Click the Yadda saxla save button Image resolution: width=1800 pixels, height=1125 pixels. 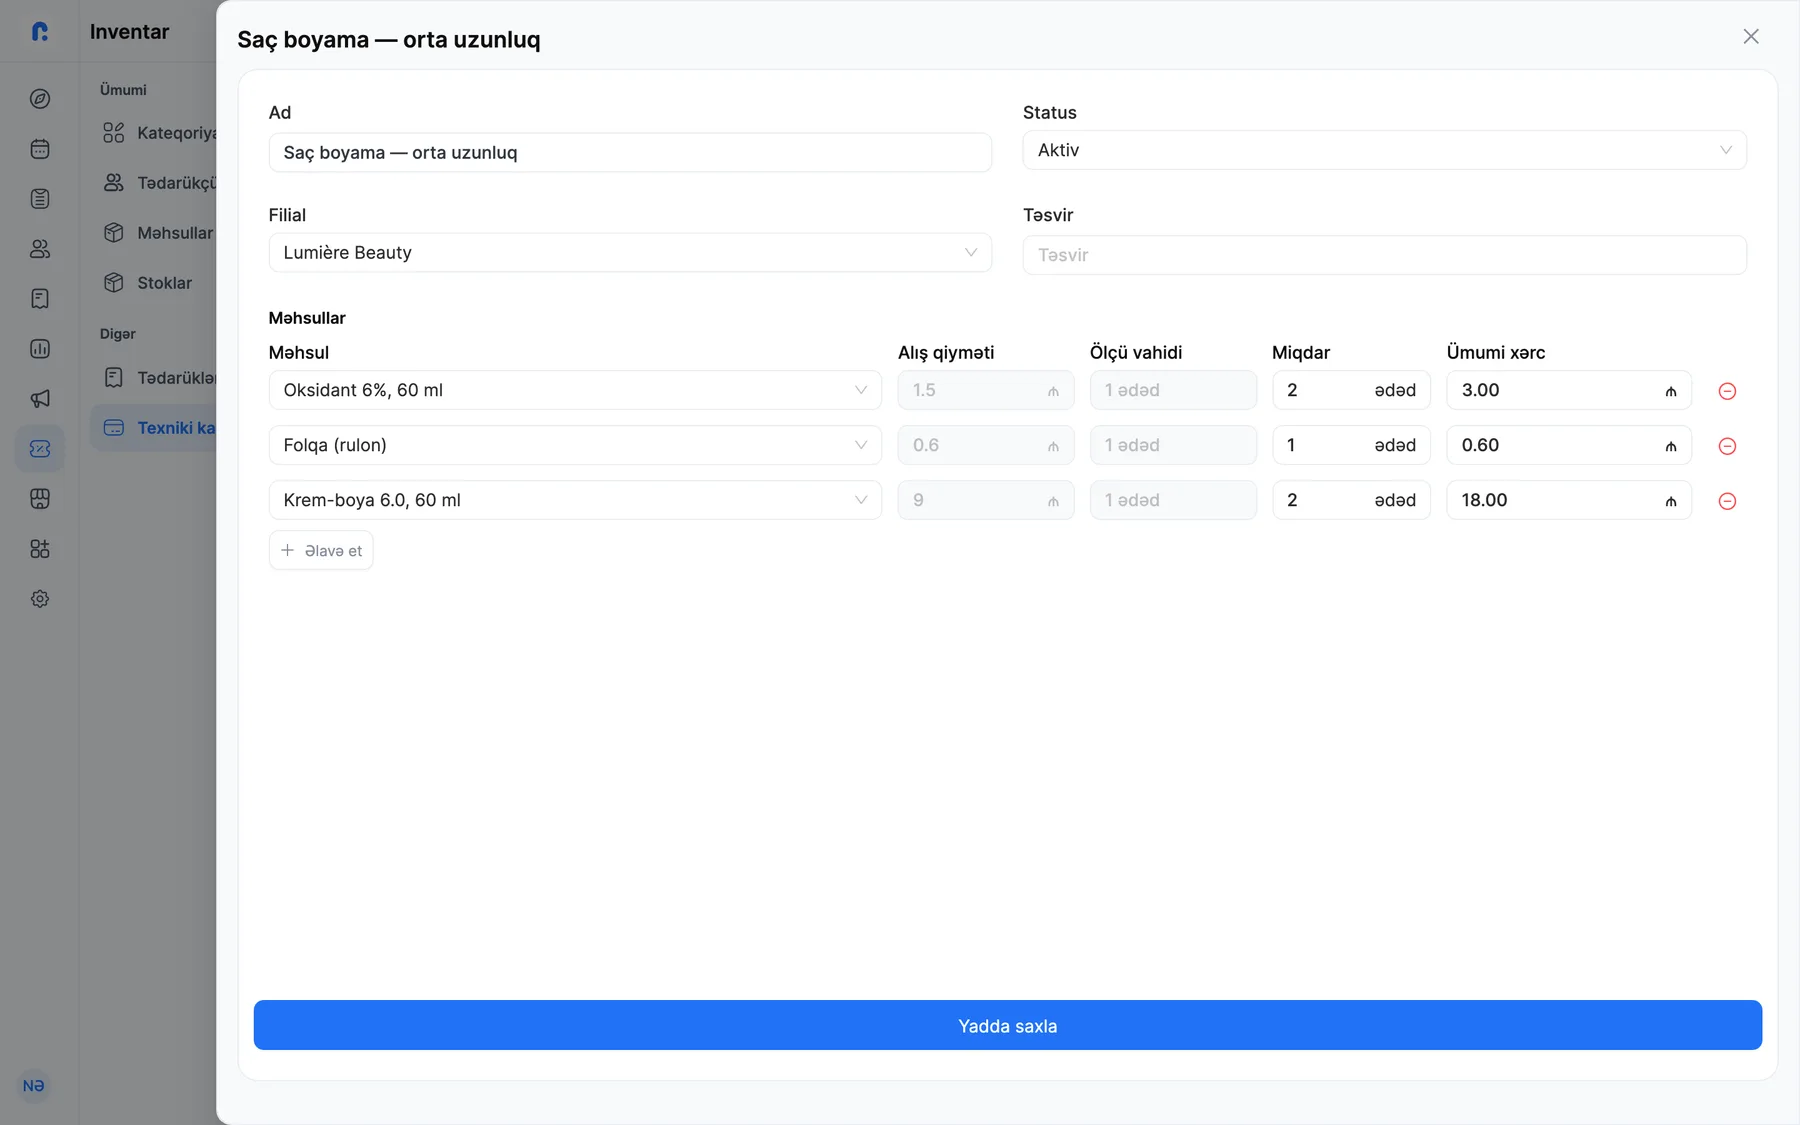(1007, 1025)
